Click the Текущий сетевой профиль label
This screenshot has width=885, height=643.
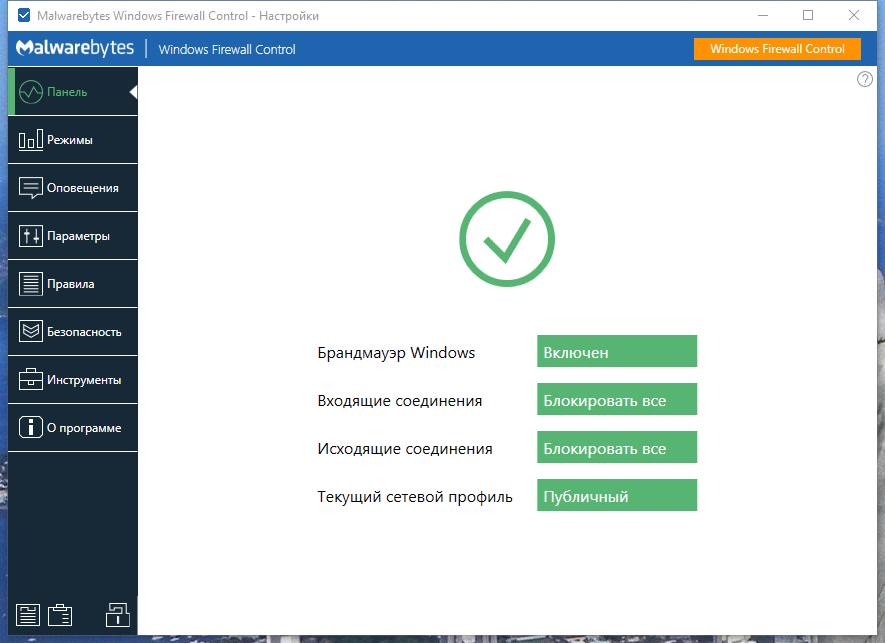coord(415,497)
